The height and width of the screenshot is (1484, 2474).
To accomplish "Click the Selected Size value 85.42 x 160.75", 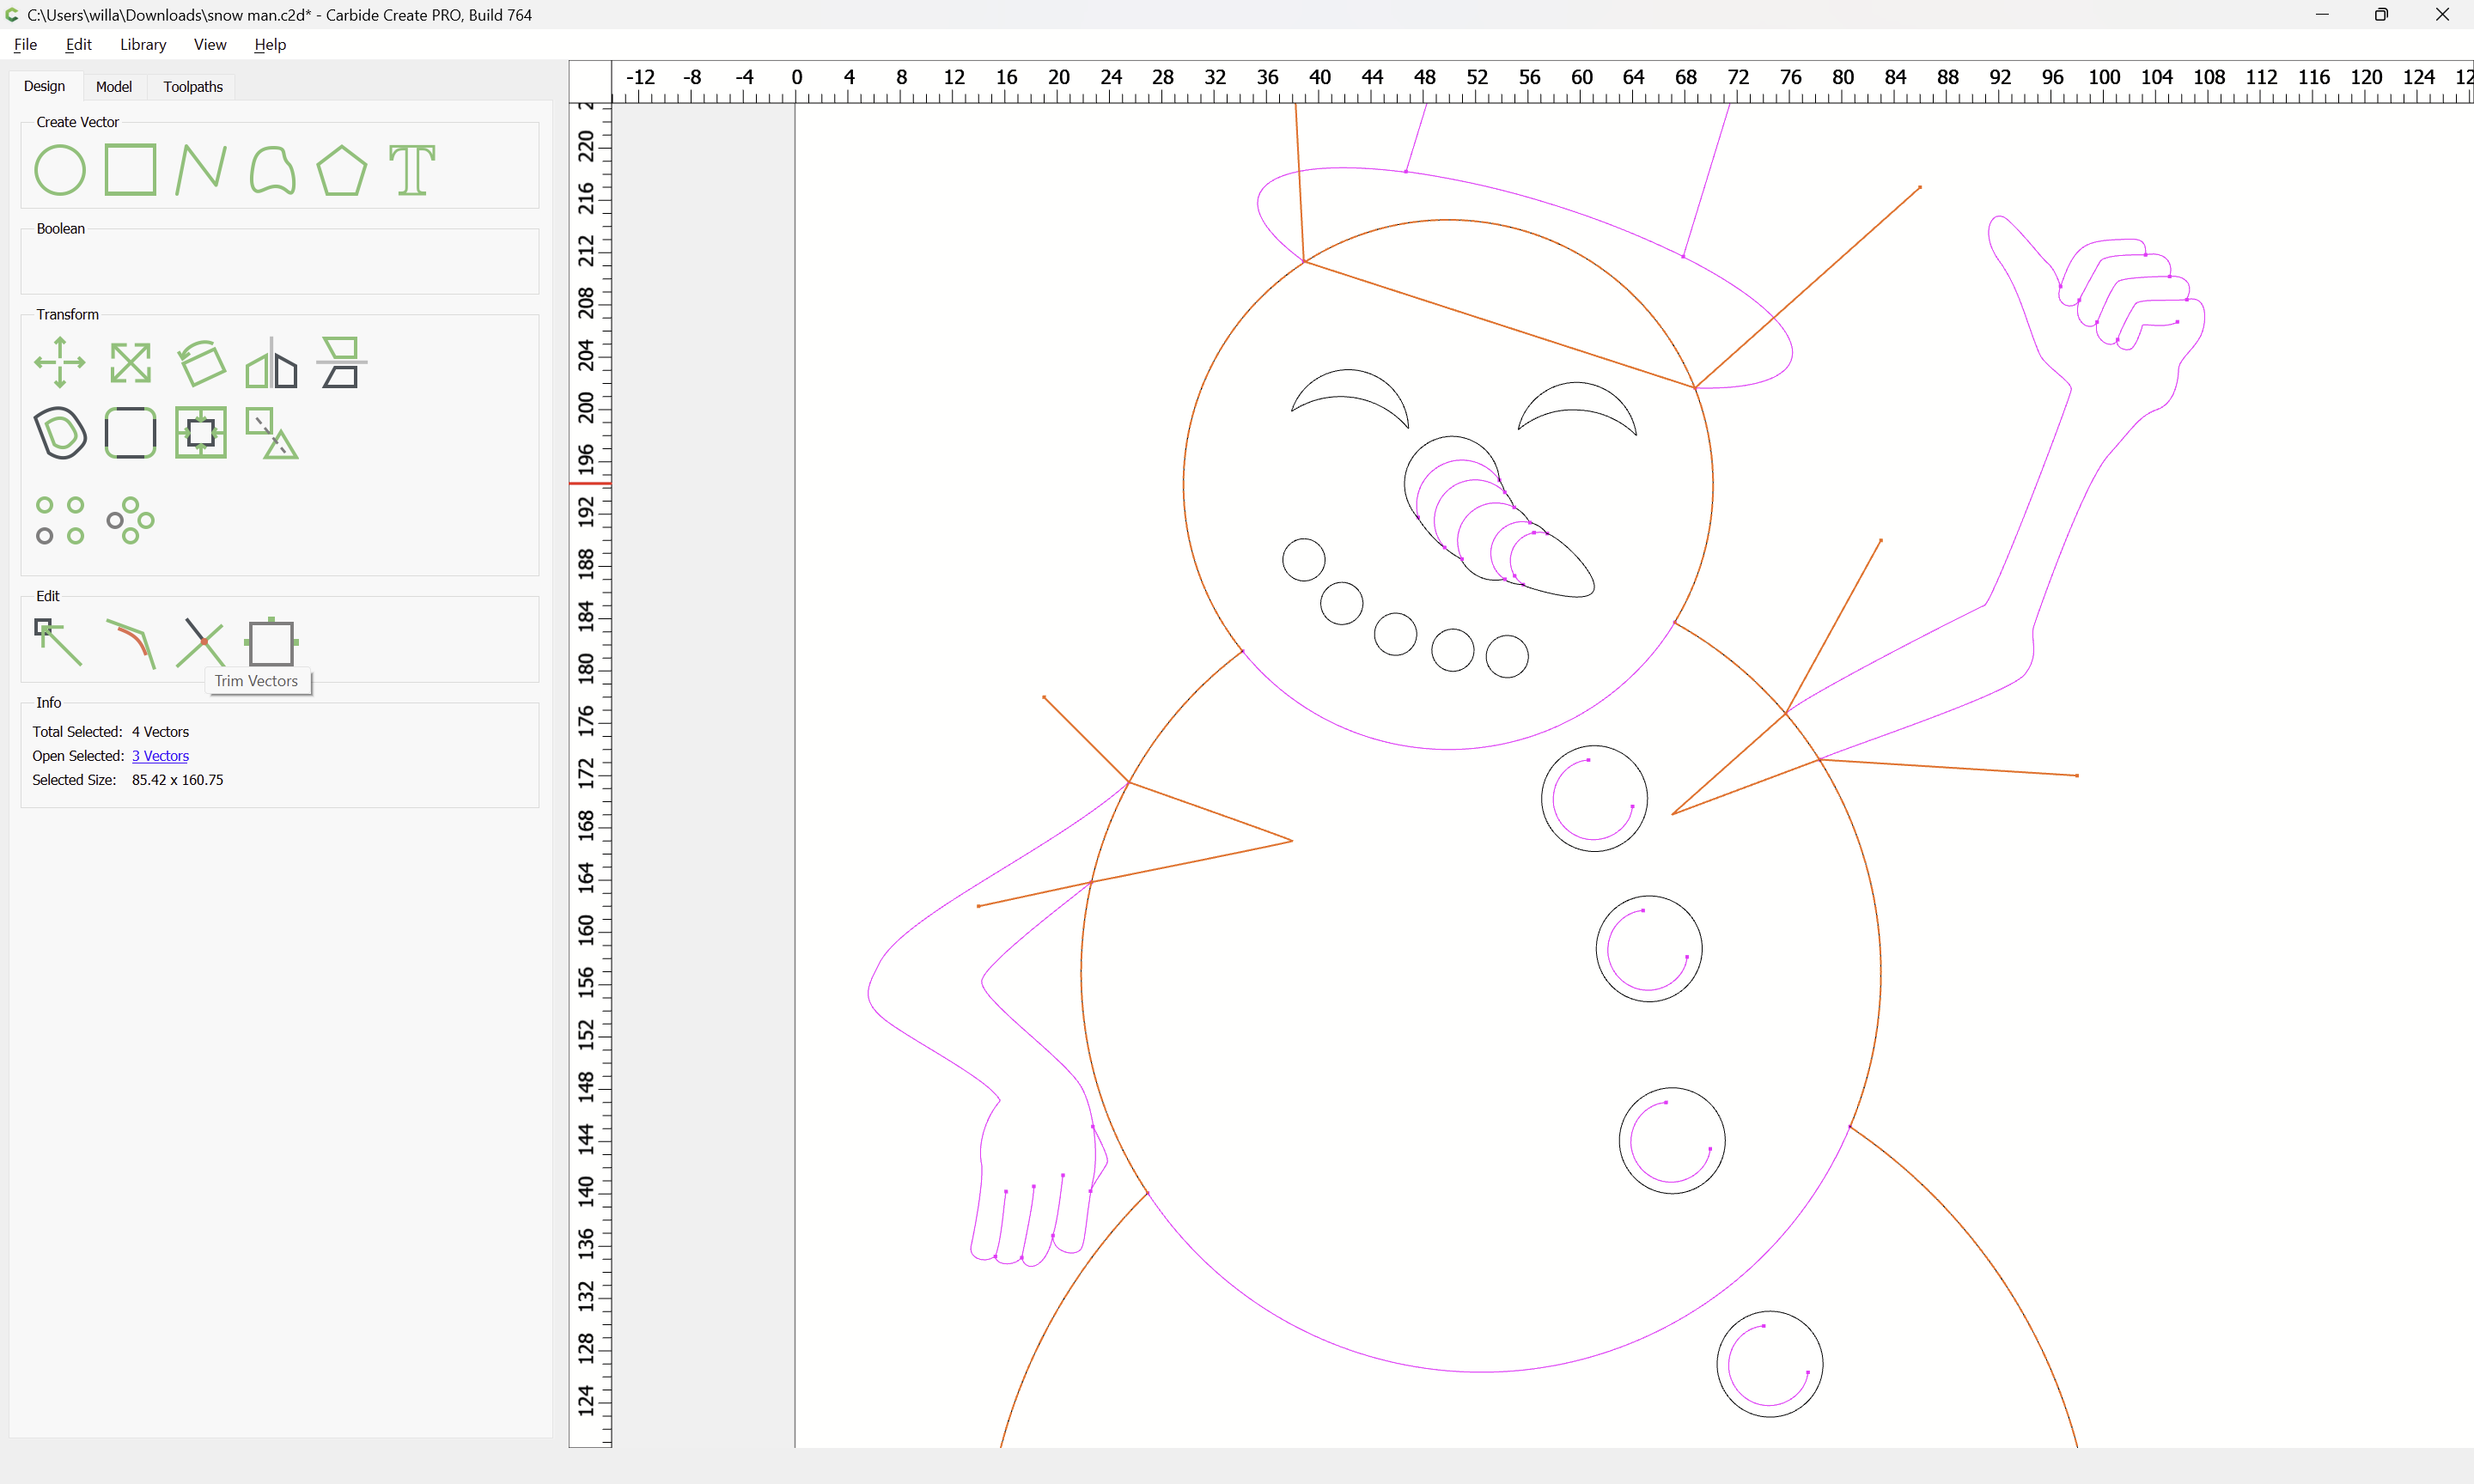I will coord(177,780).
